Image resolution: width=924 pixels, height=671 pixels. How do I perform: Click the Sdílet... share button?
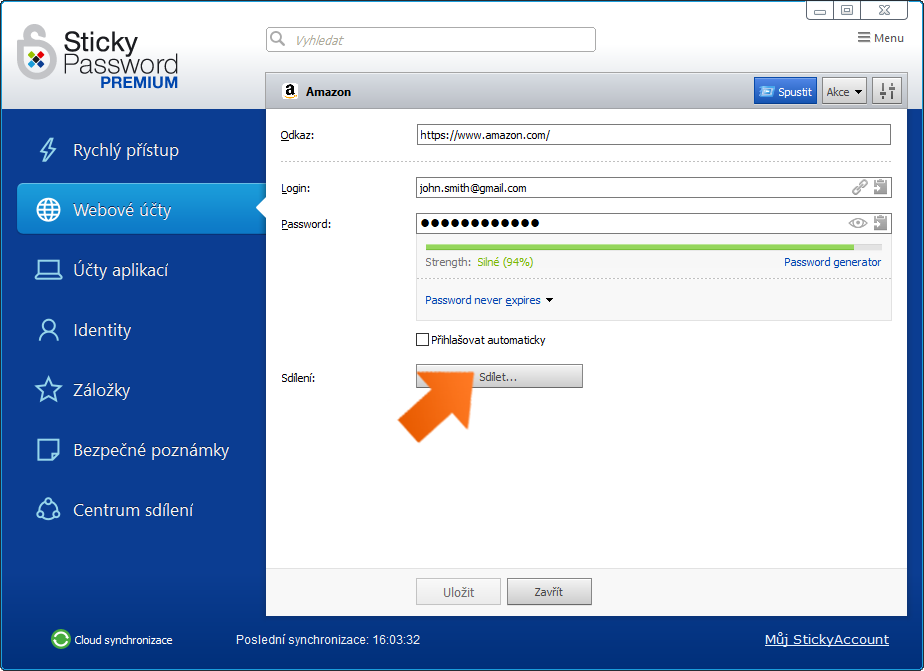point(499,376)
